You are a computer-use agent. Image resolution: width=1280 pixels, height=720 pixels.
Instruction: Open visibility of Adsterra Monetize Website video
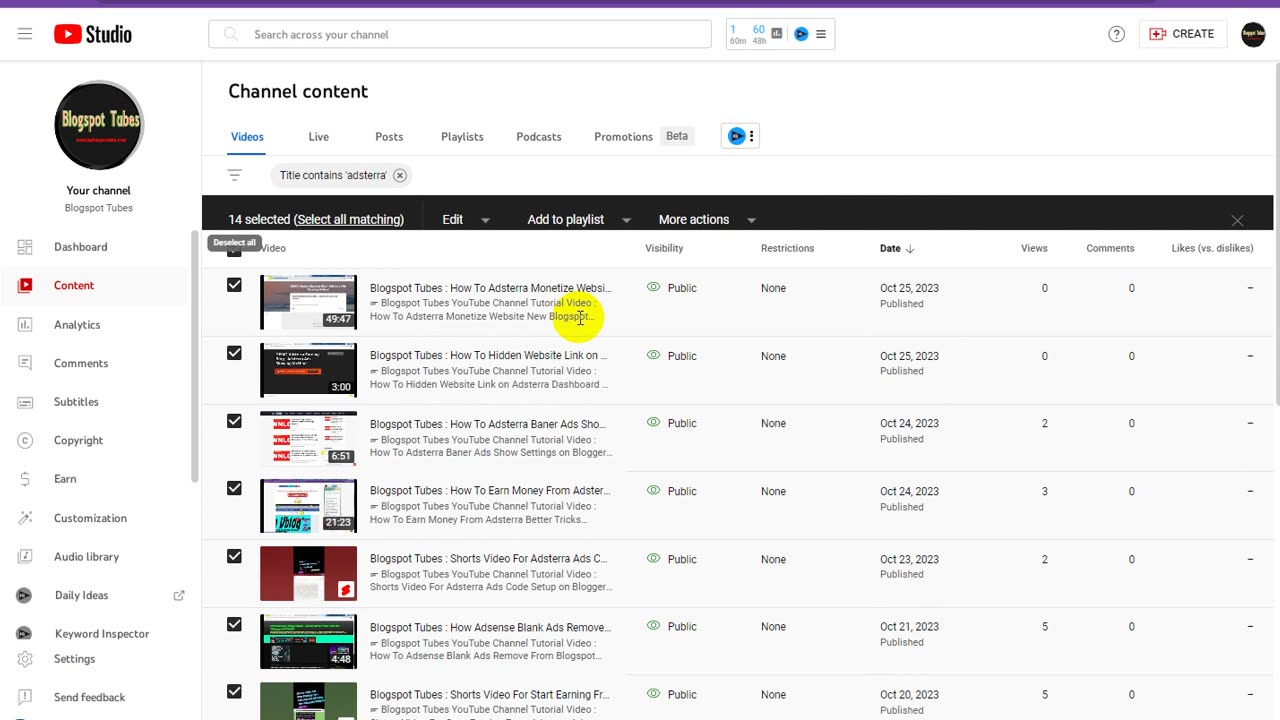(x=671, y=288)
